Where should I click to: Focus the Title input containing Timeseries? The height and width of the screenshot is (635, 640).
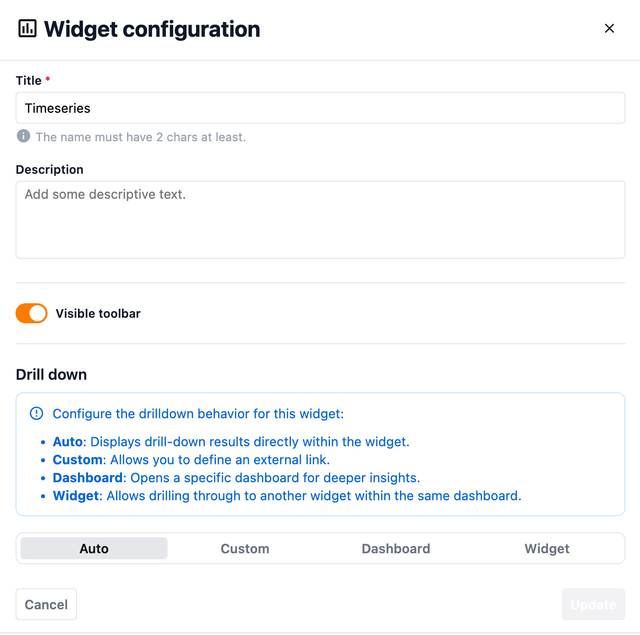tap(320, 108)
